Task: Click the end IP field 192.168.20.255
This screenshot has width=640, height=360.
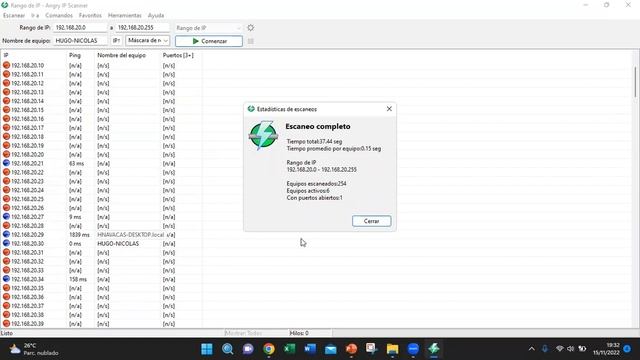Action: tap(142, 27)
